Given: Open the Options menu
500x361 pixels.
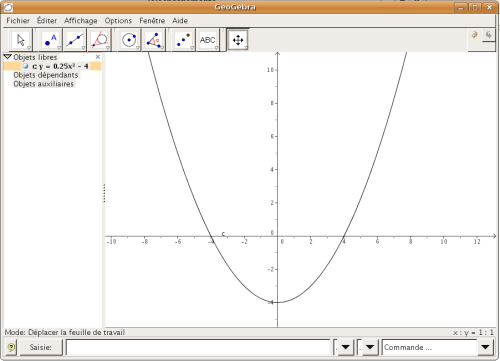Looking at the screenshot, I should click(x=118, y=21).
